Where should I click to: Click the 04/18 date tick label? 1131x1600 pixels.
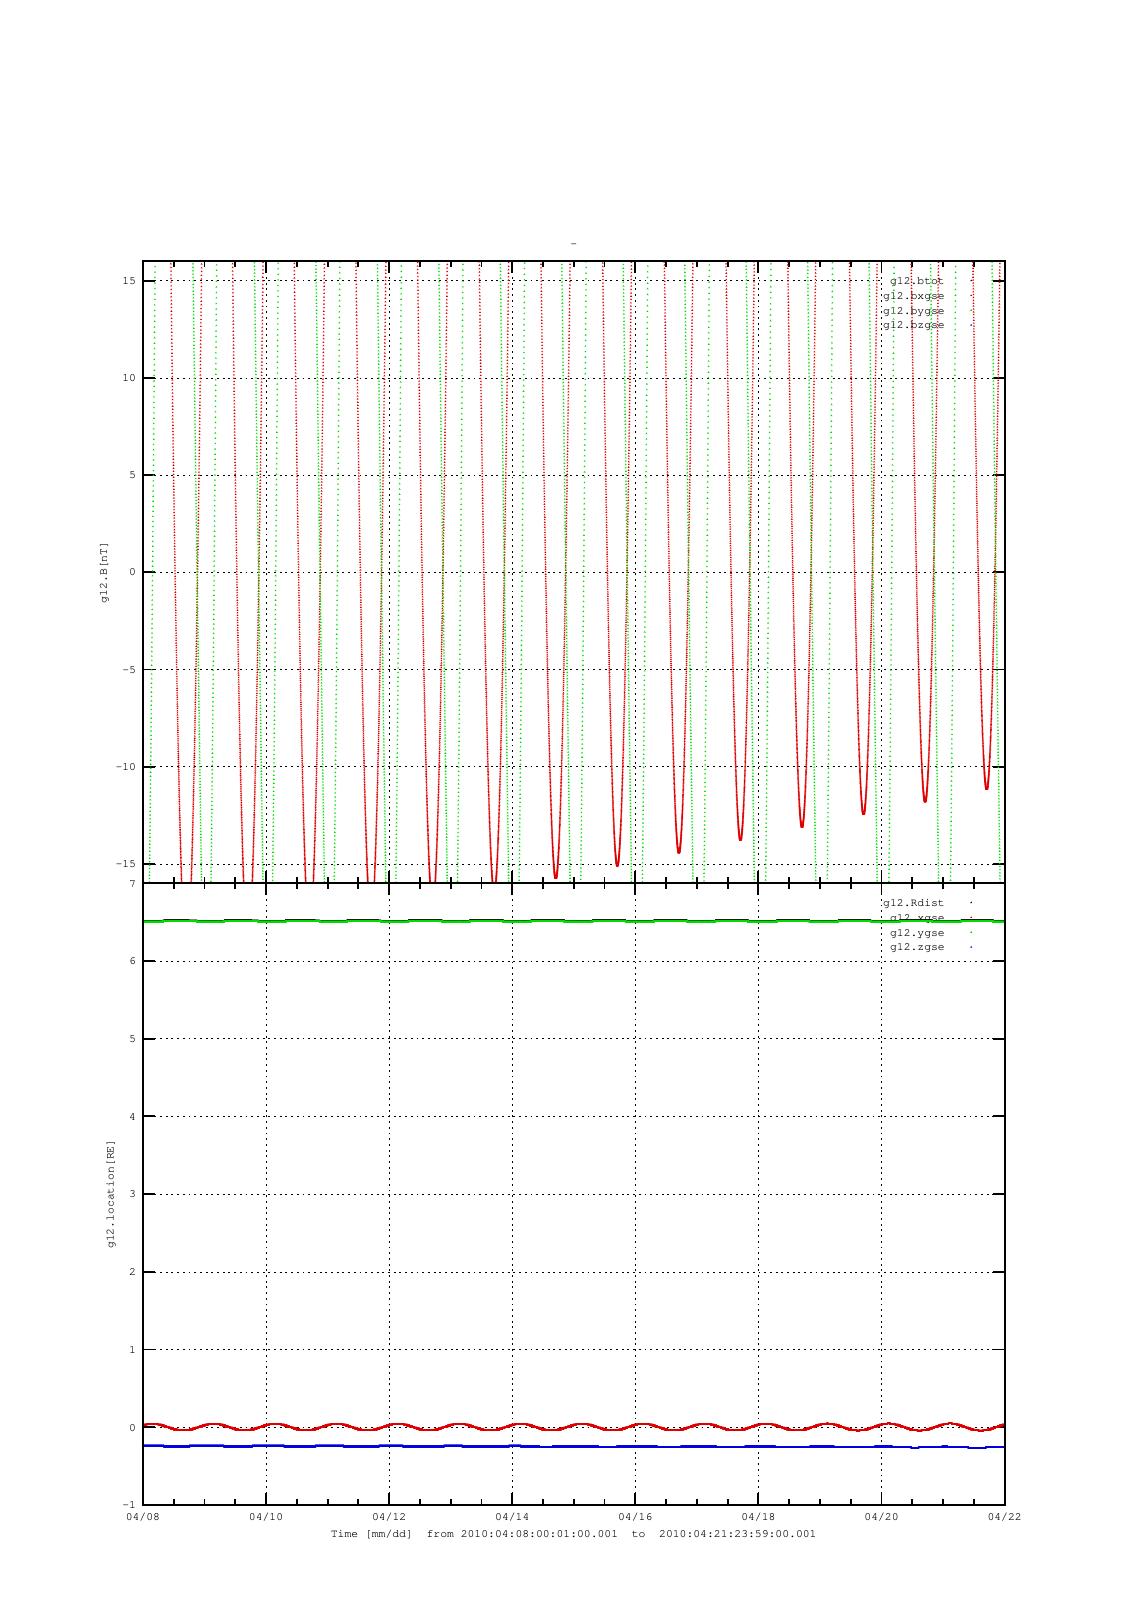(757, 1517)
